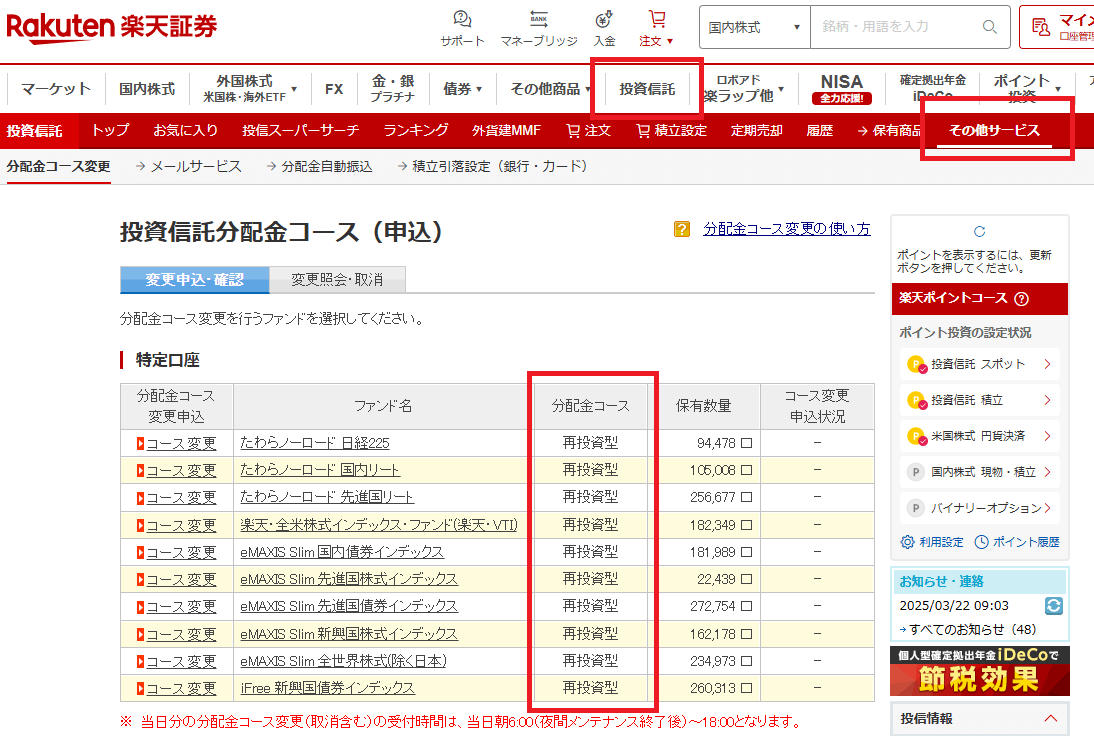Image resolution: width=1094 pixels, height=736 pixels.
Task: Click the quantity icon next to 181,989
Action: [747, 552]
